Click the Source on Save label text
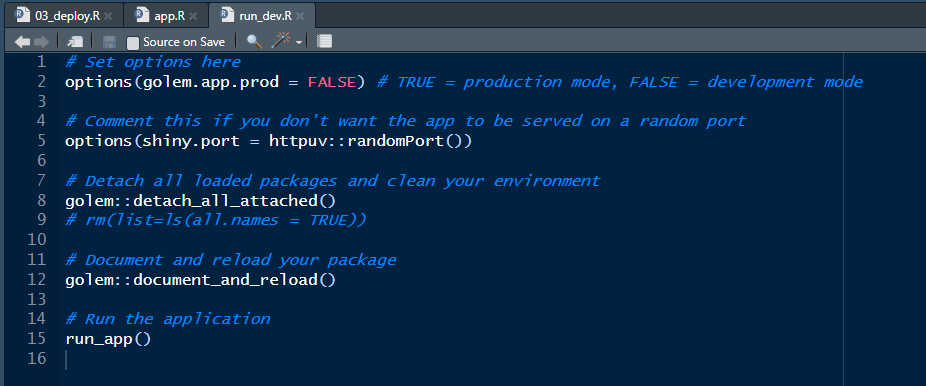The width and height of the screenshot is (926, 386). (x=184, y=42)
